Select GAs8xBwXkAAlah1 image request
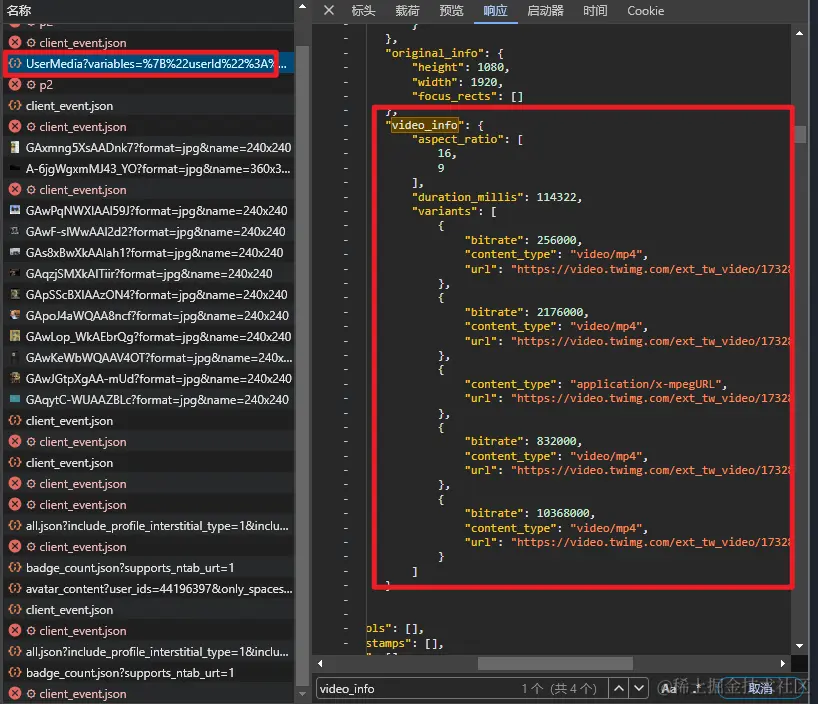818x704 pixels. 149,253
